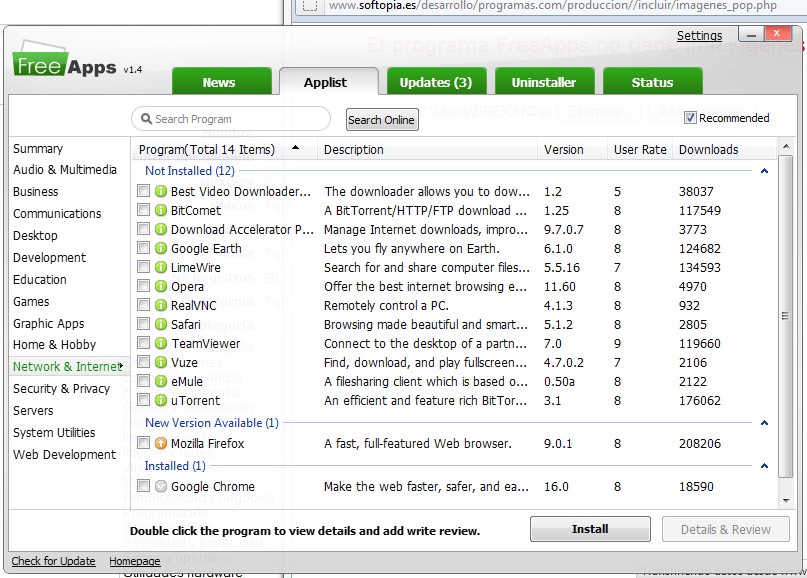The image size is (807, 578).
Task: Check the Opera row checkbox
Action: click(144, 286)
